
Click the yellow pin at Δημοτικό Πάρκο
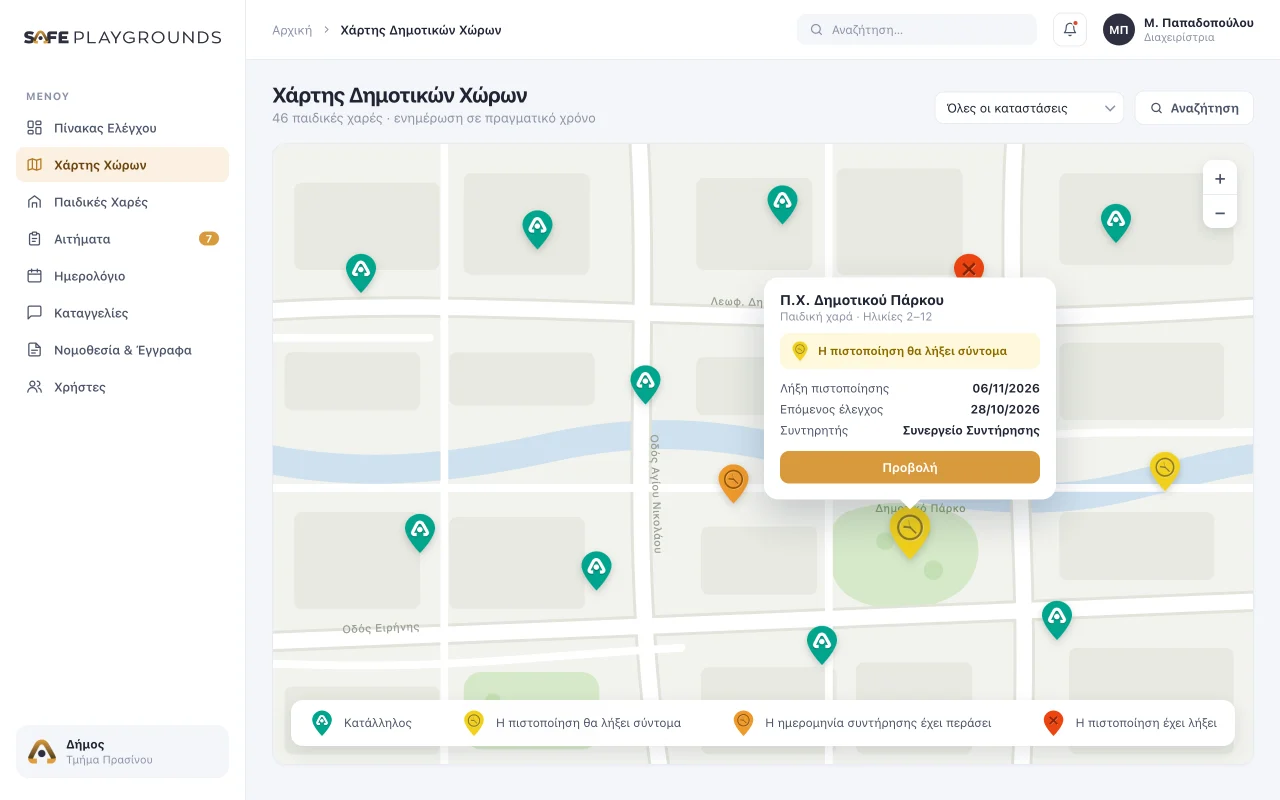(x=909, y=530)
